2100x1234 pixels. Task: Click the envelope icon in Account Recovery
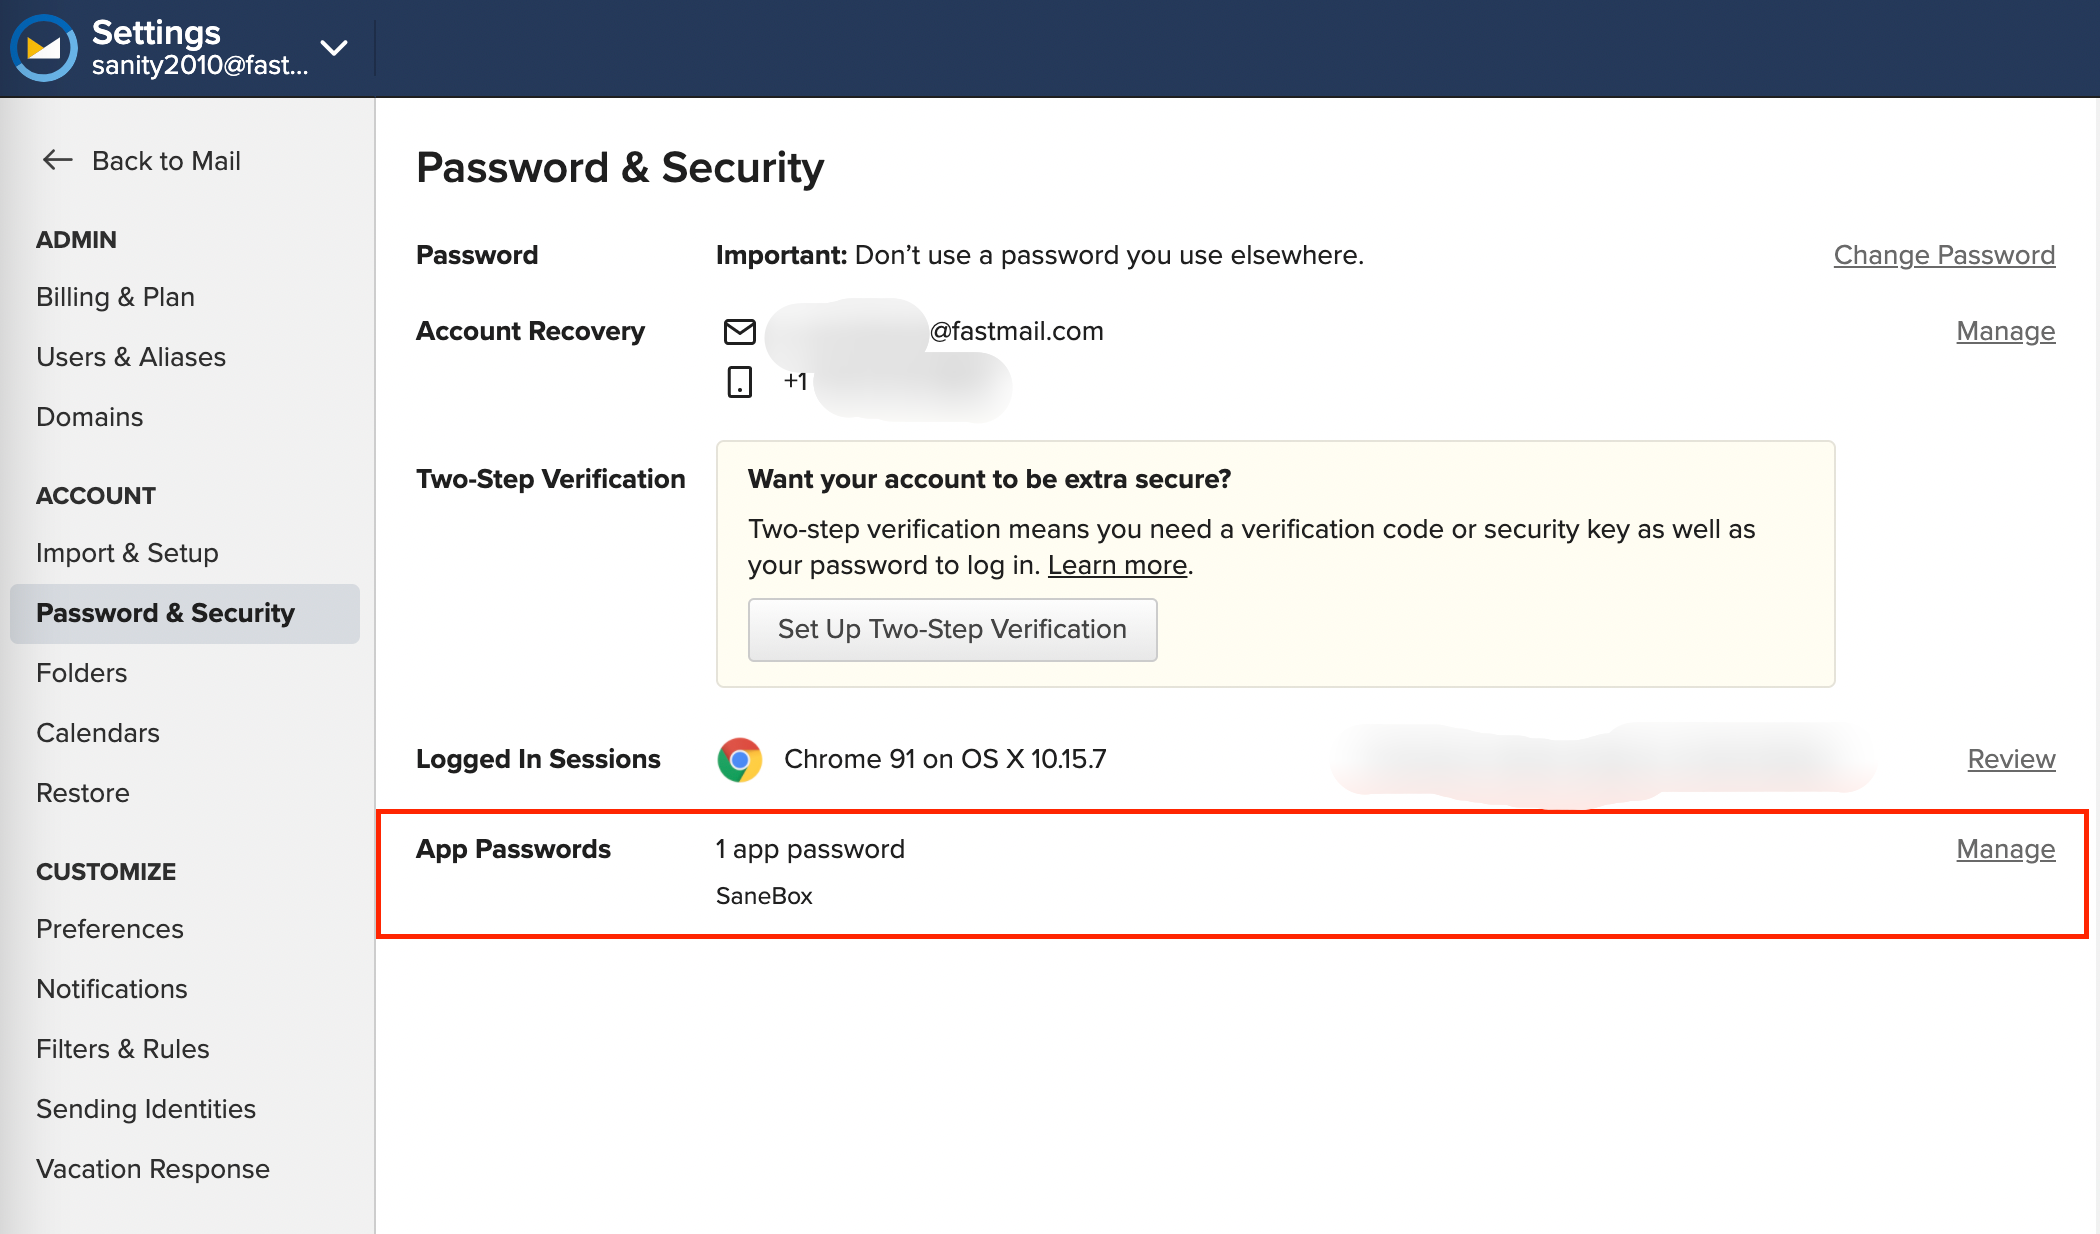coord(739,331)
